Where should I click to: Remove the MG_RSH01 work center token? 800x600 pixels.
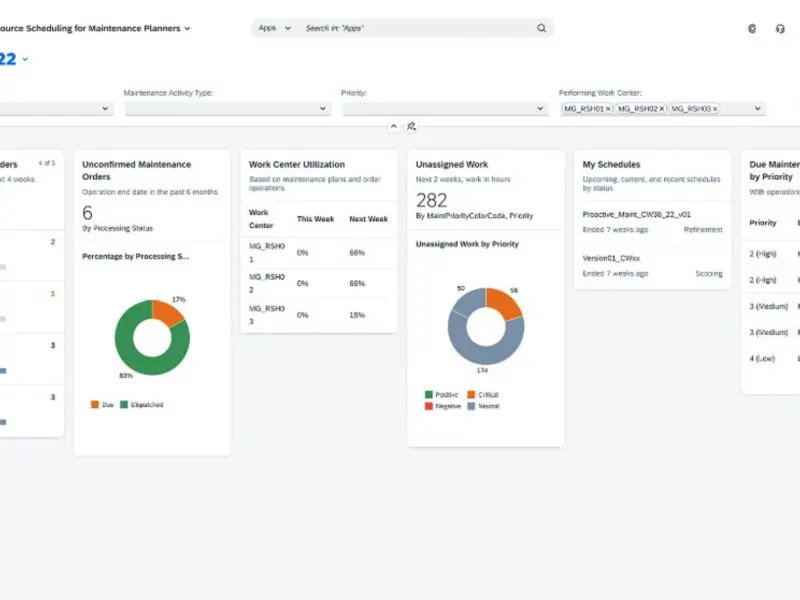[608, 108]
